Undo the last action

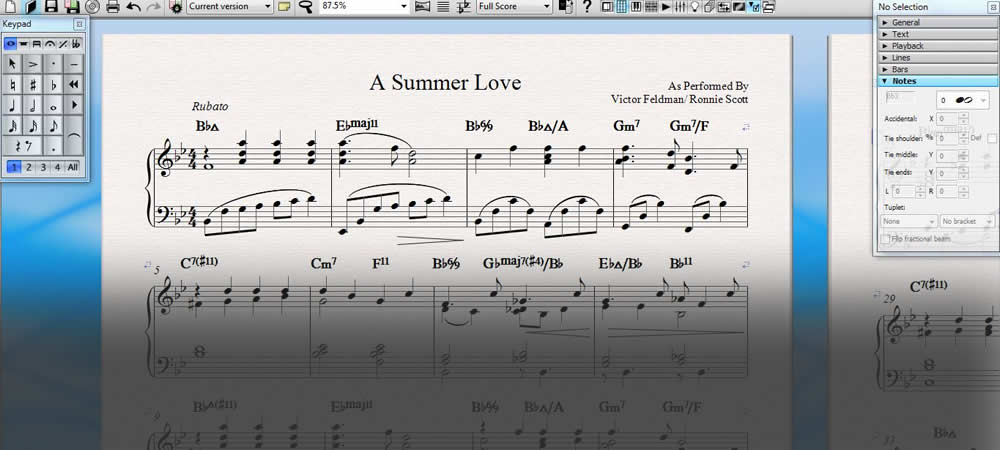(x=133, y=6)
